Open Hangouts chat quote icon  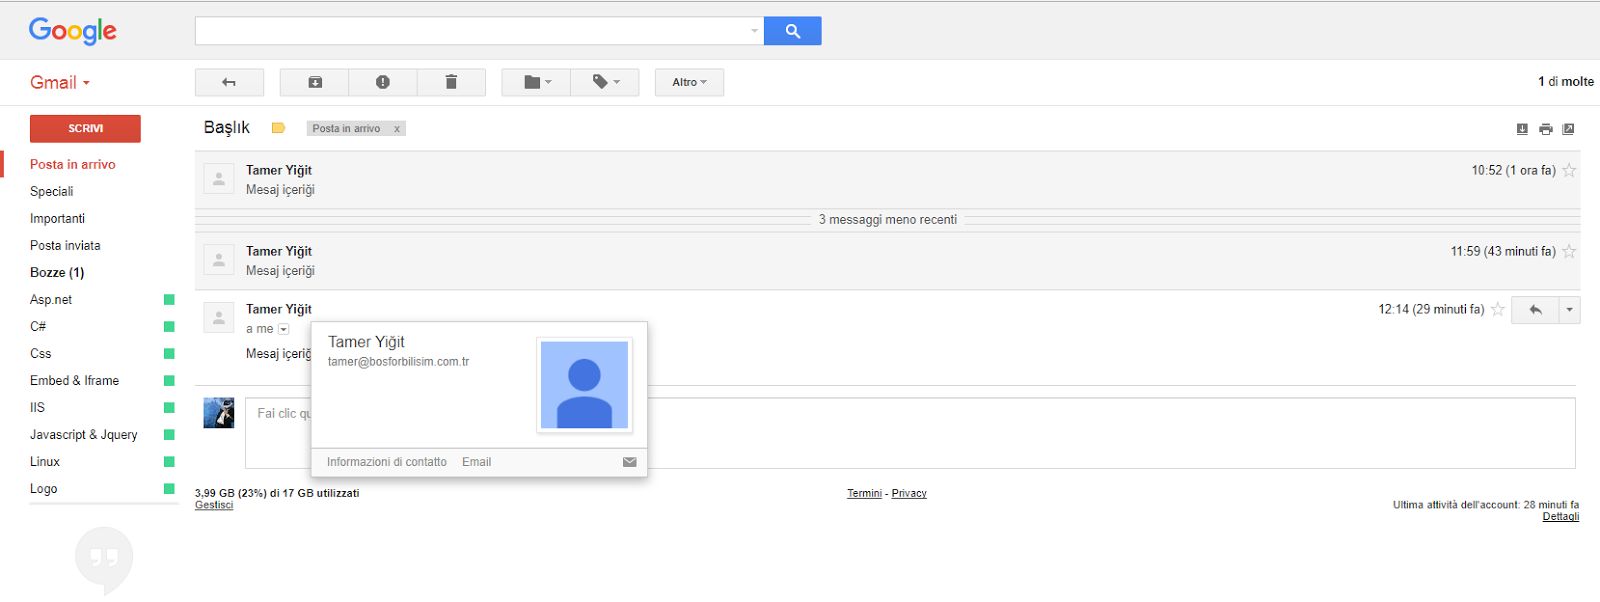104,558
